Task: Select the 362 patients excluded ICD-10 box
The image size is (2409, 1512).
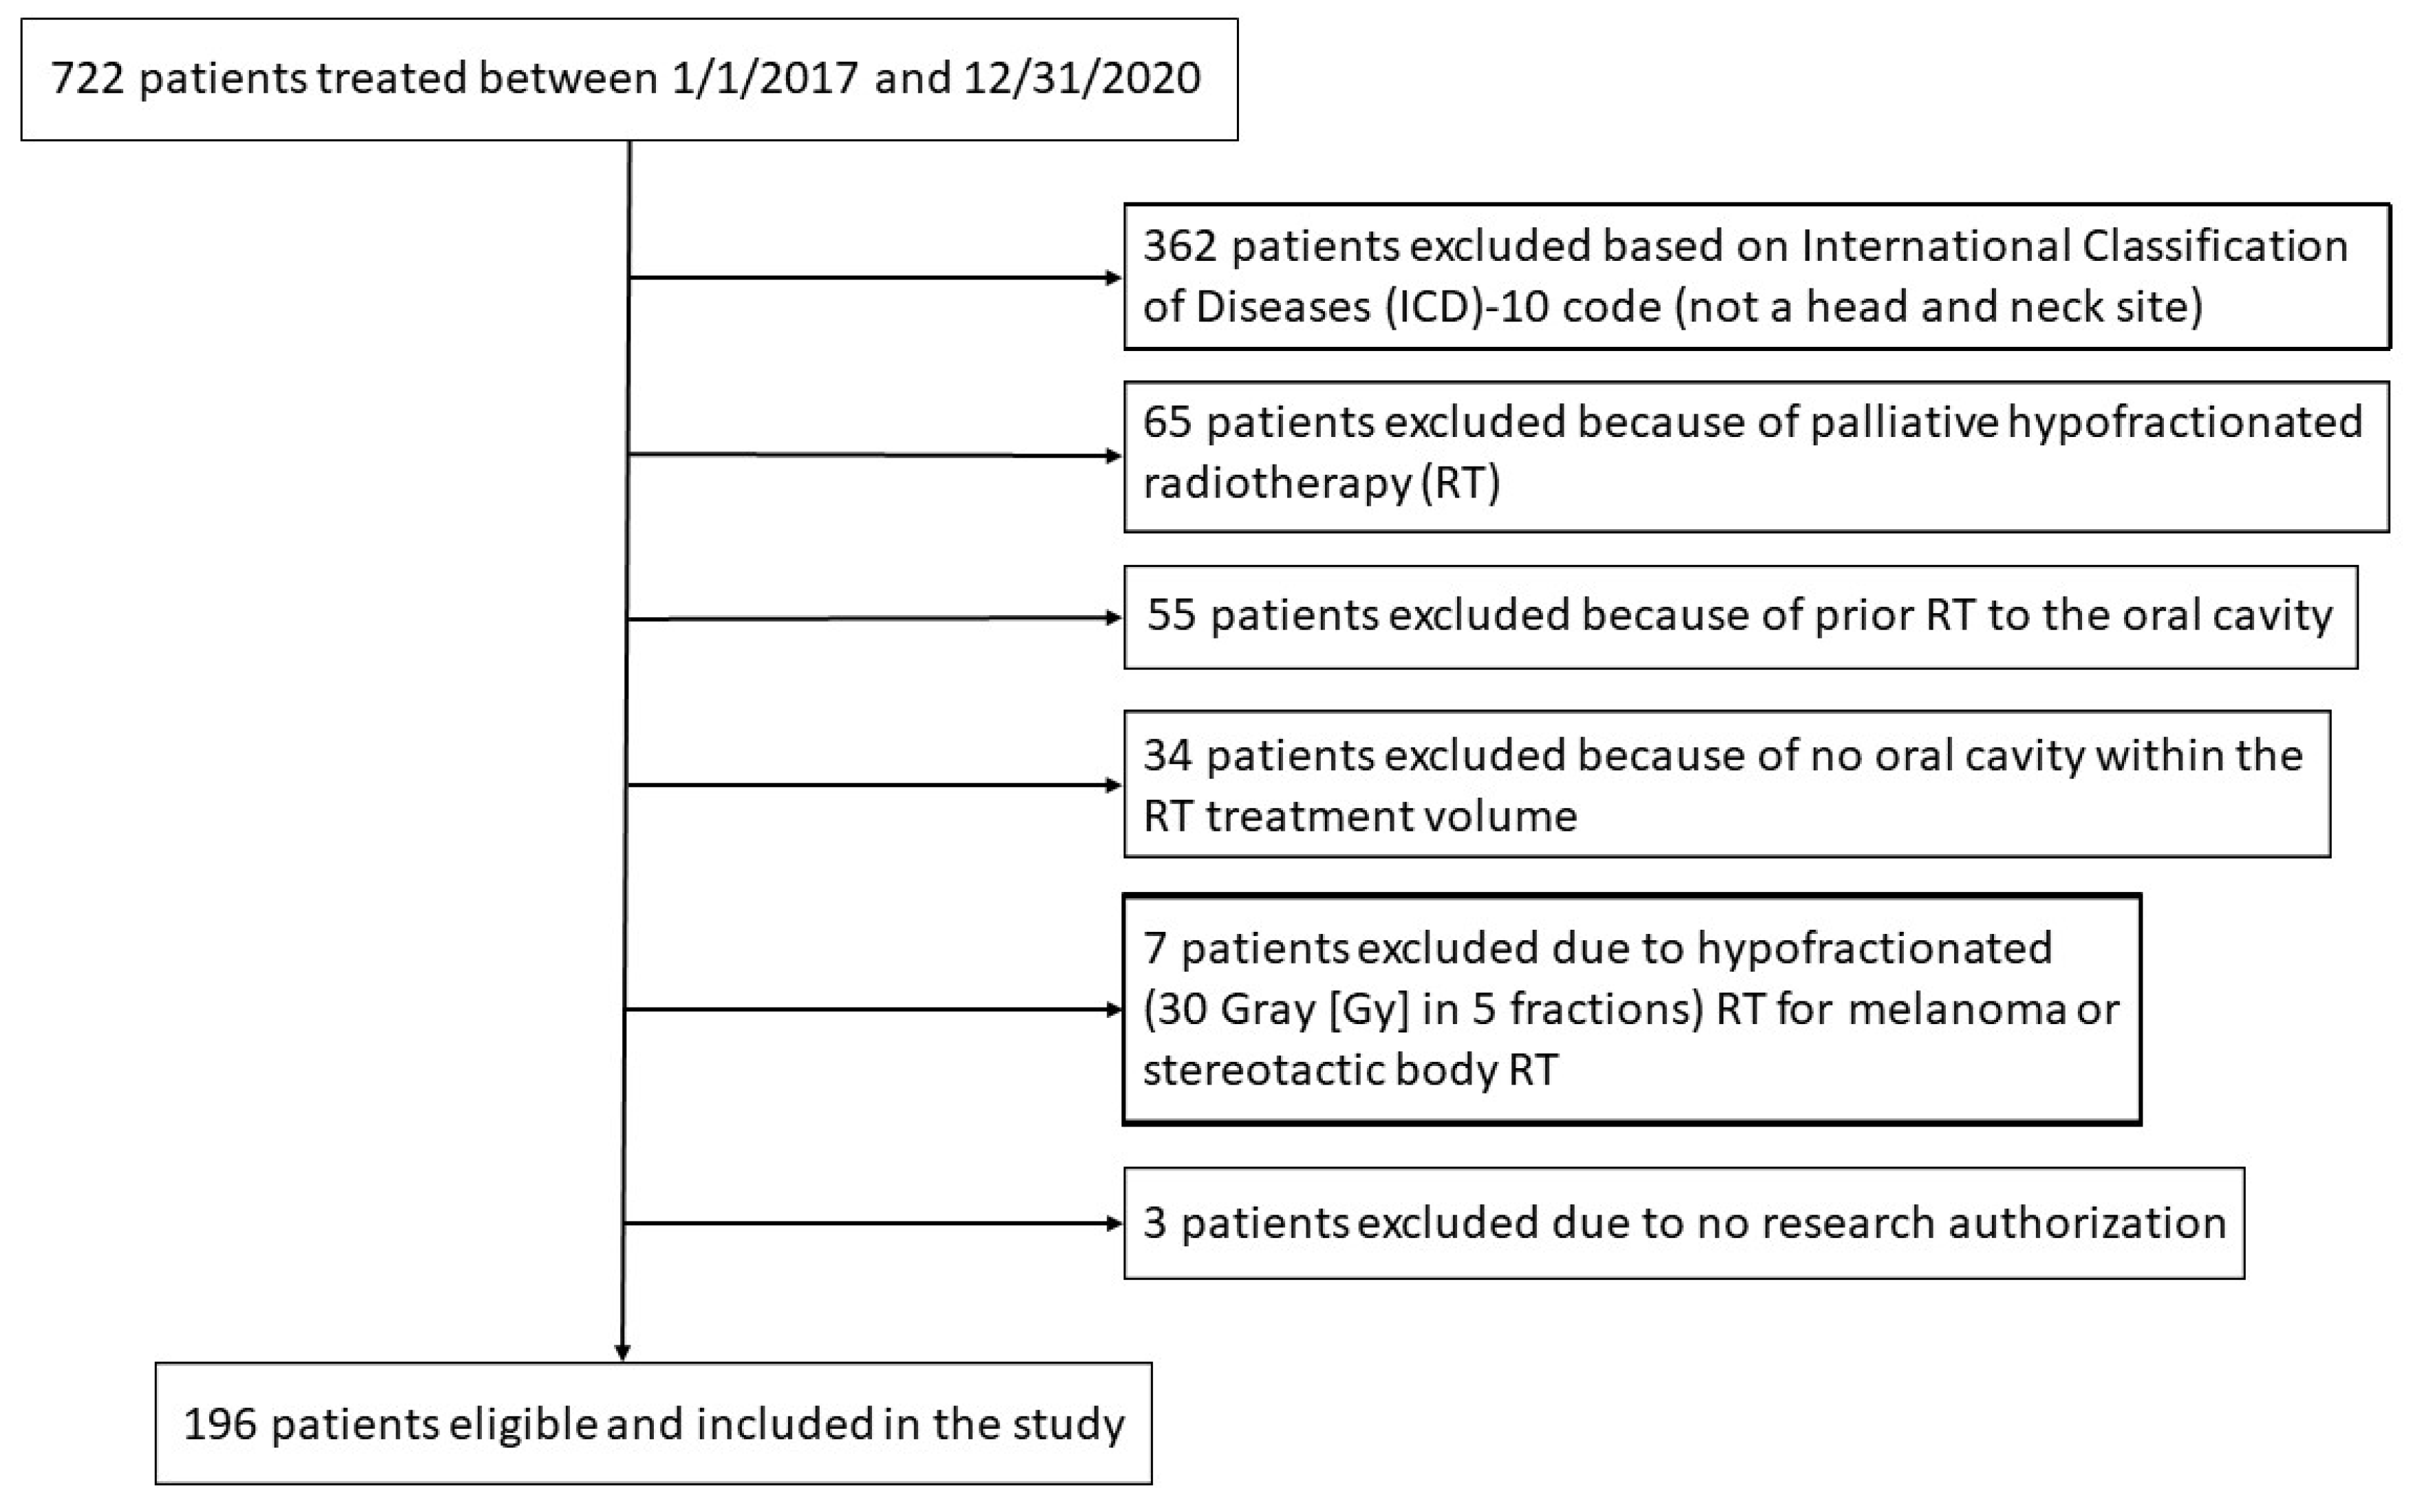Action: coord(1756,276)
